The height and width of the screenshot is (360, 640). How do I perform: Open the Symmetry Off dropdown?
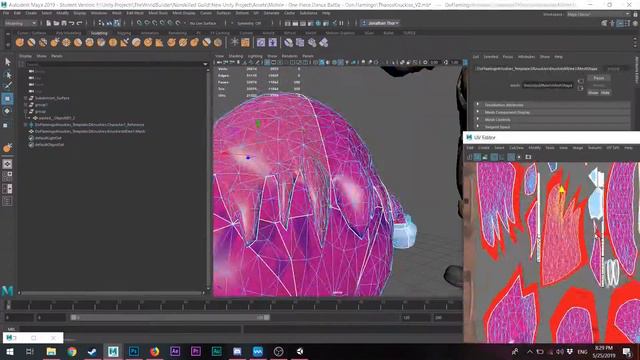[249, 23]
